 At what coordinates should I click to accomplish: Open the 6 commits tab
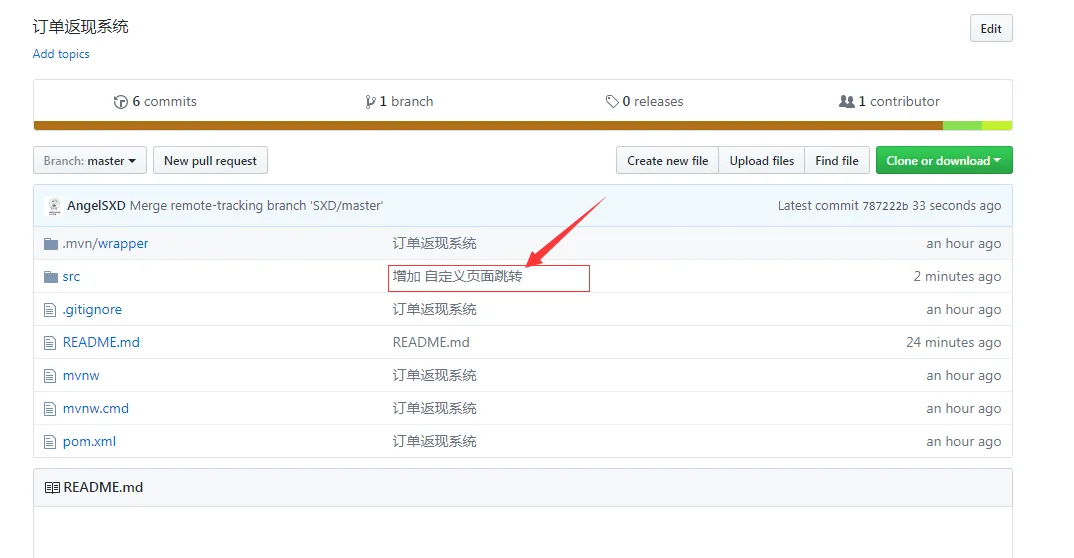tap(155, 101)
